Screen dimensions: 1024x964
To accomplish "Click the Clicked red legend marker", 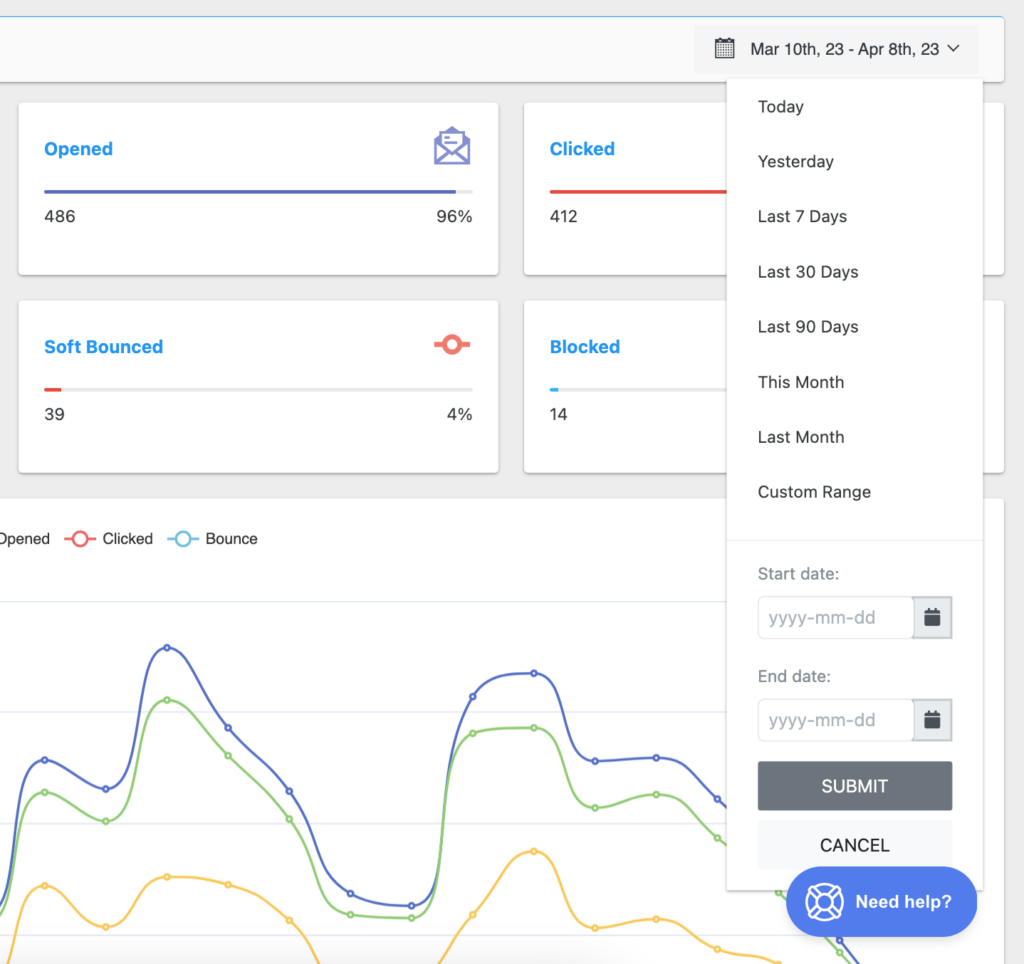I will (x=80, y=539).
